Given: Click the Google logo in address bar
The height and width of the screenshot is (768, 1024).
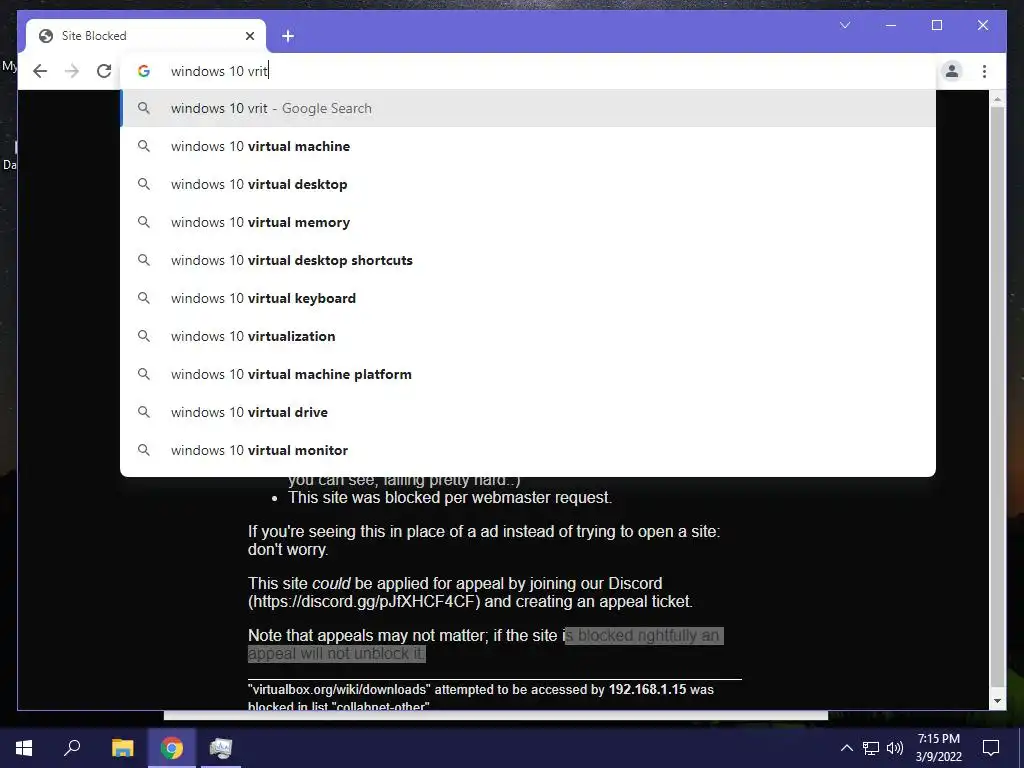Looking at the screenshot, I should (144, 71).
